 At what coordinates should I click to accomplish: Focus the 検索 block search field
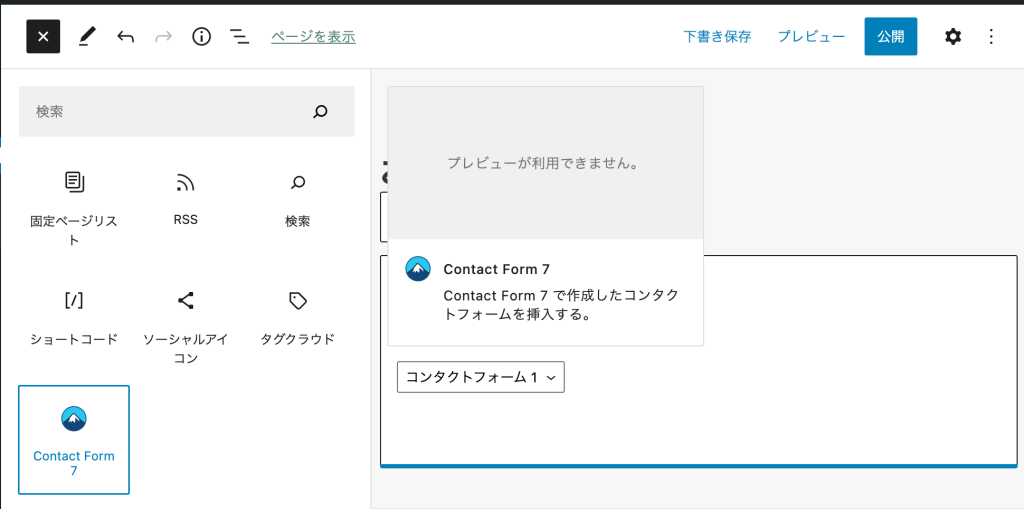pyautogui.click(x=187, y=112)
